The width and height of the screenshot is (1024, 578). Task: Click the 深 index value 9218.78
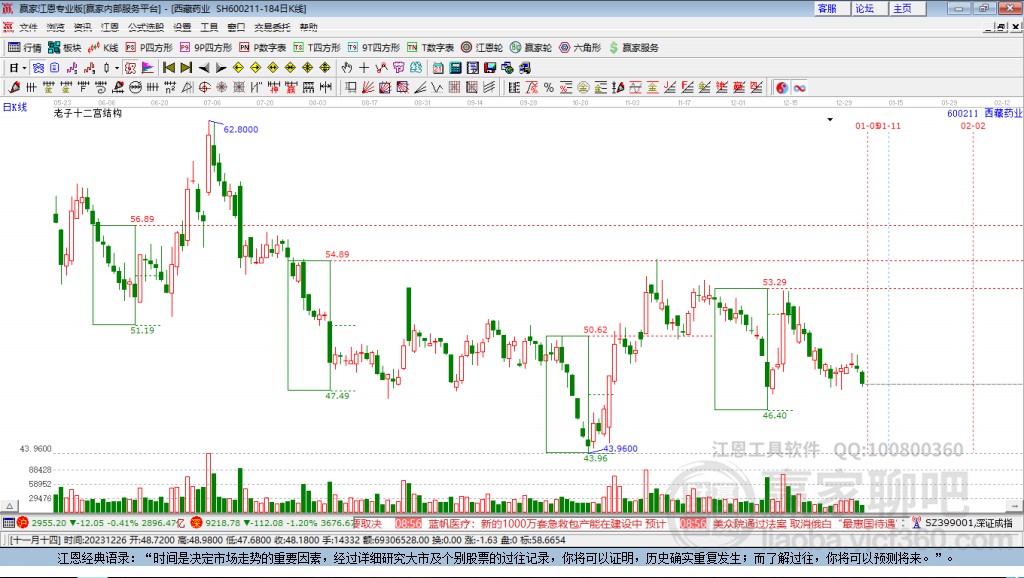[223, 522]
